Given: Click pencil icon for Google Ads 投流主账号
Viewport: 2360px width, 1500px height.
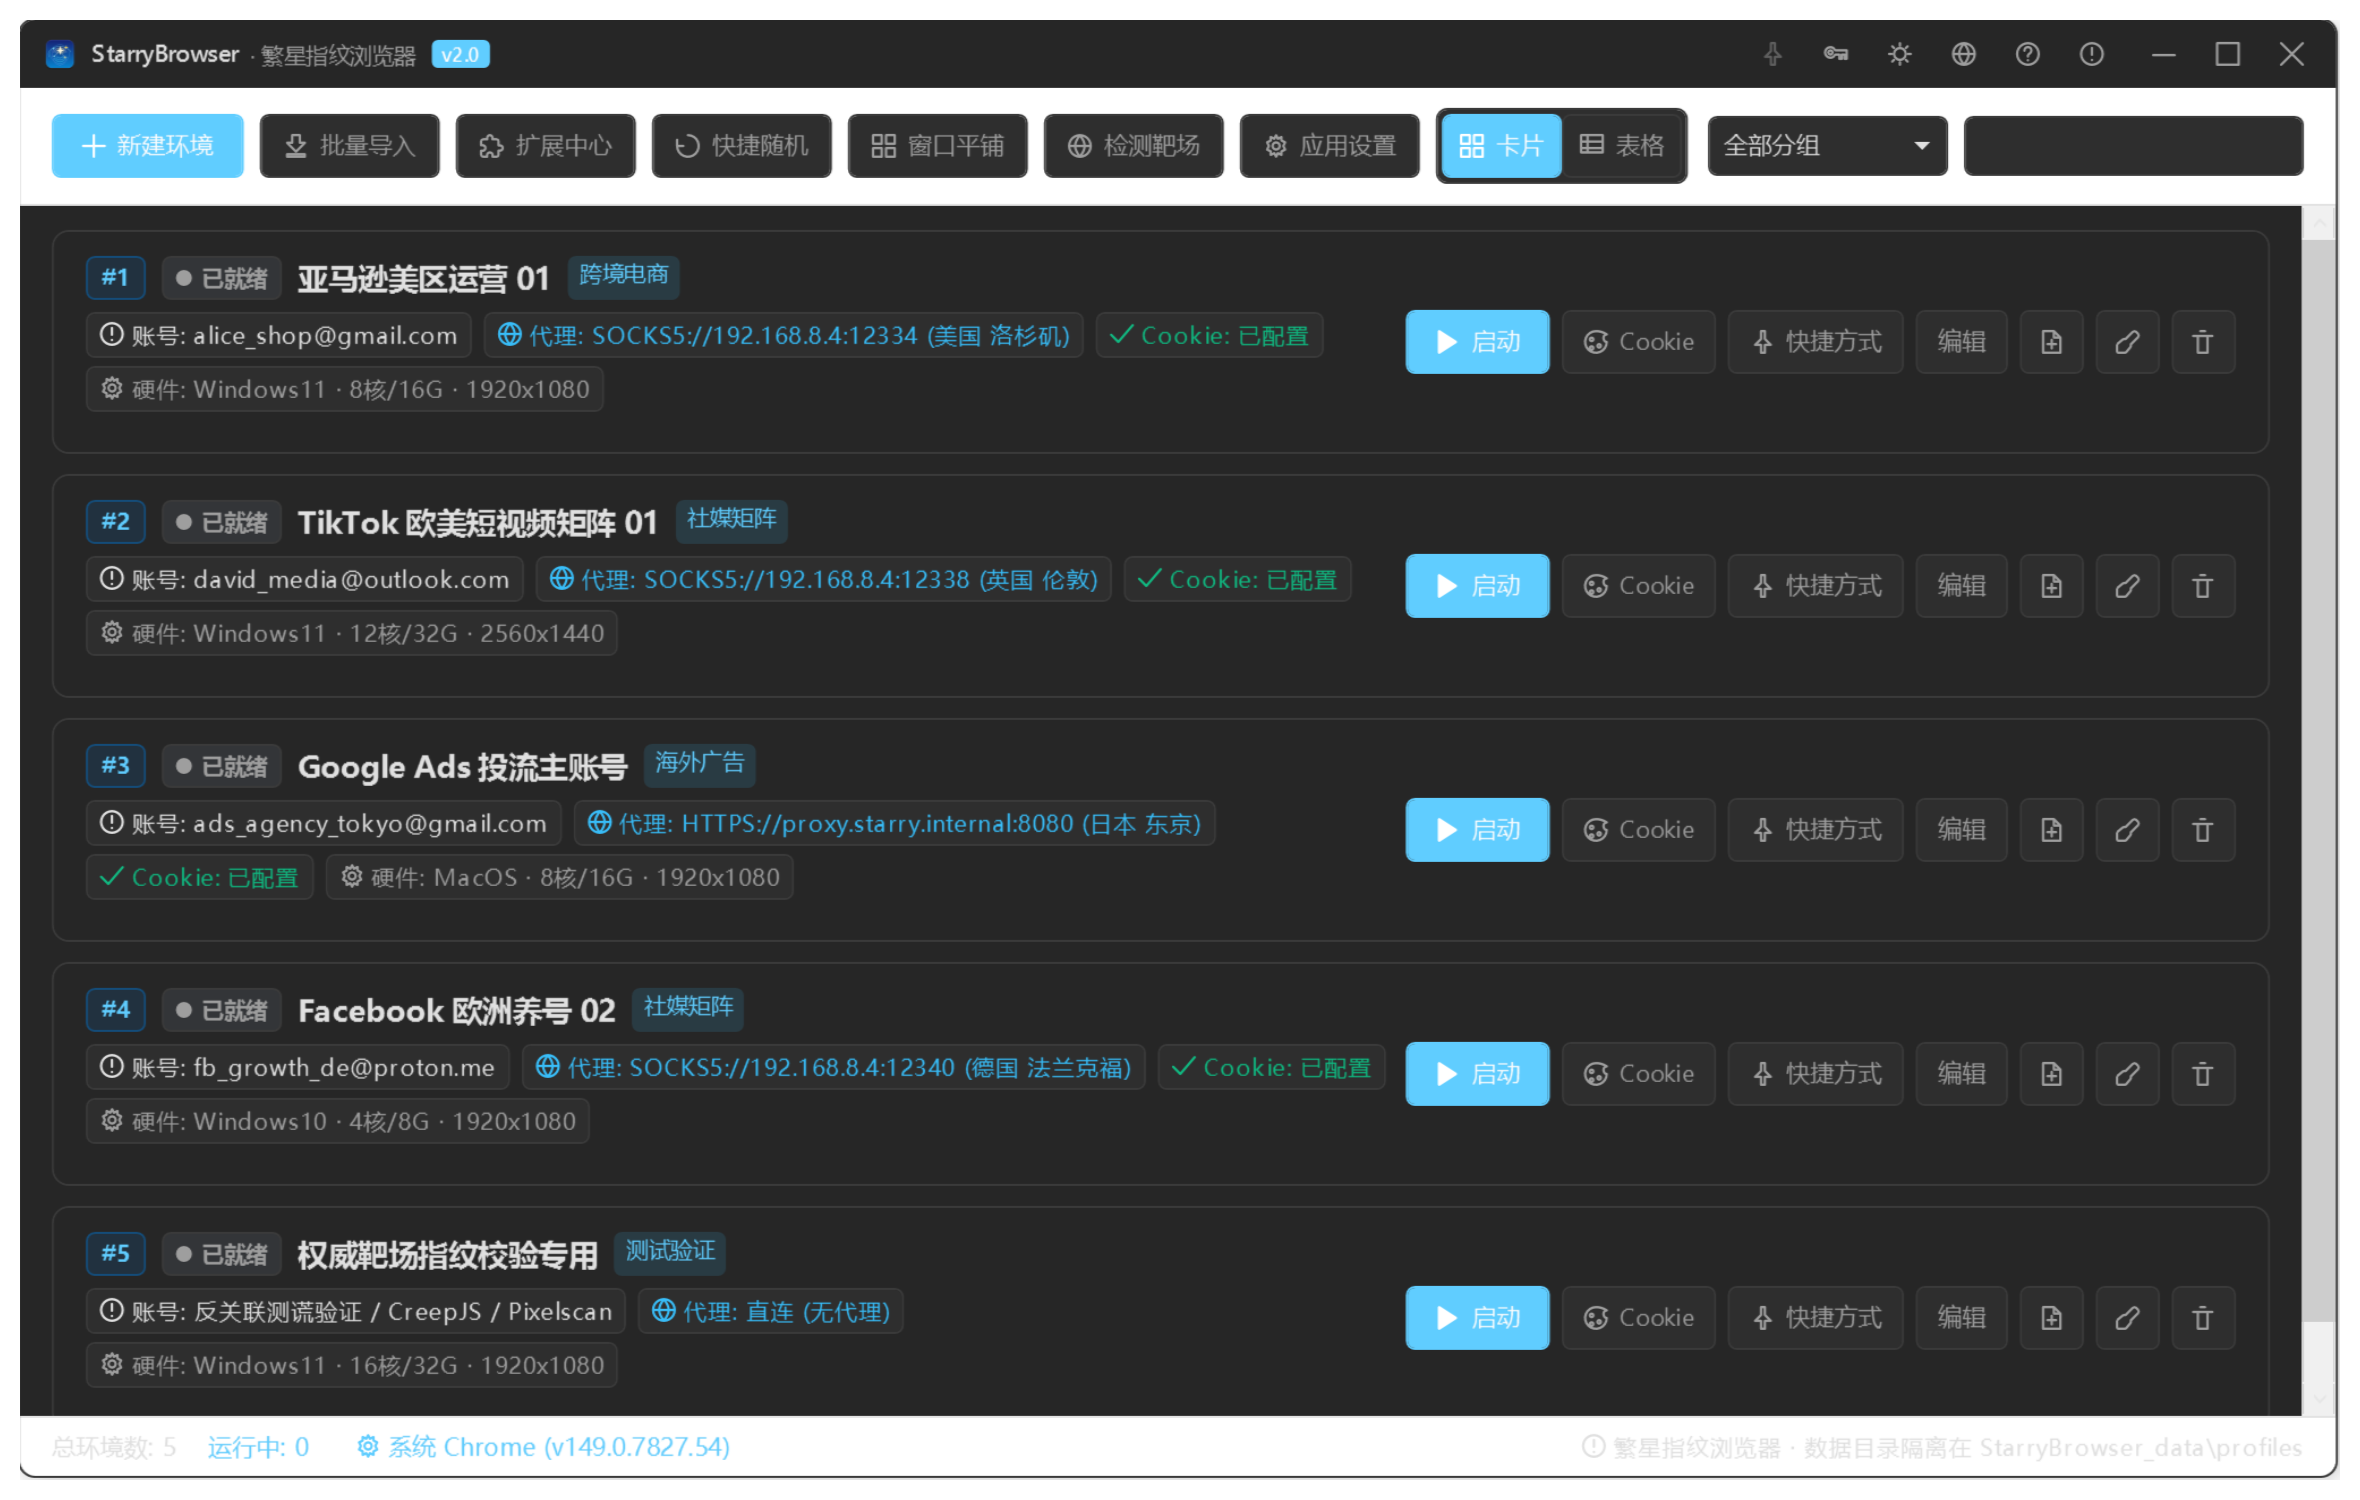Looking at the screenshot, I should click(2127, 830).
